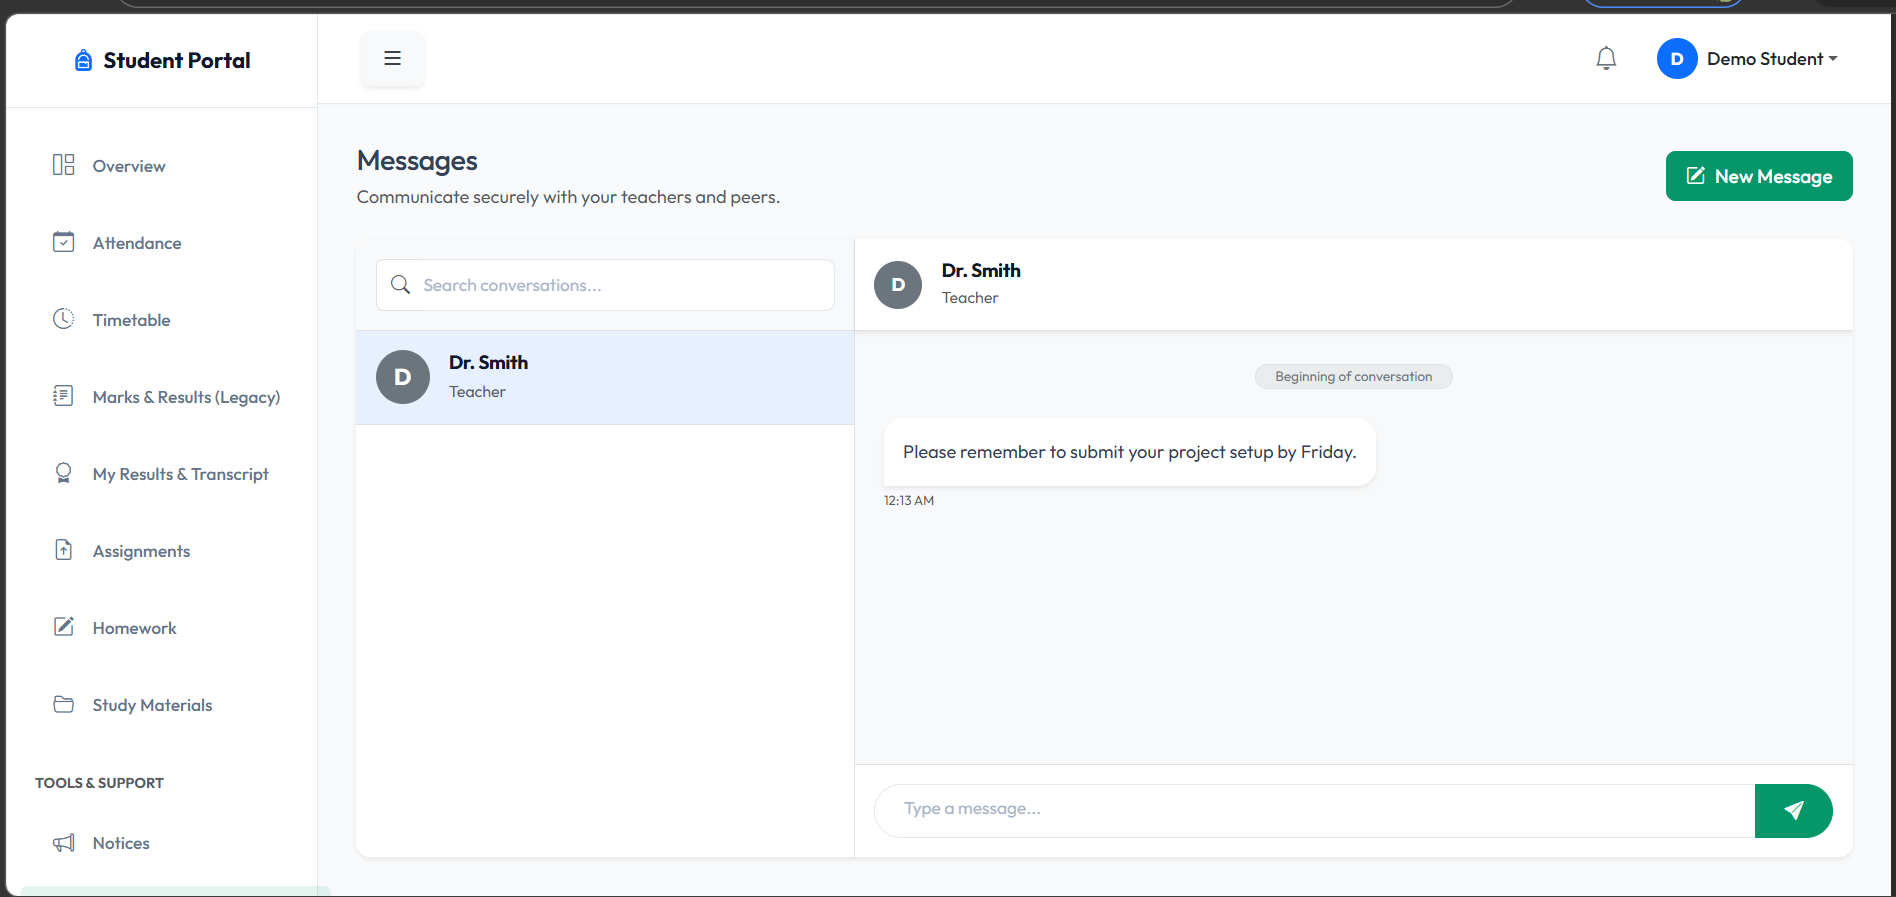
Task: Click the Student Portal logo icon
Action: click(82, 59)
